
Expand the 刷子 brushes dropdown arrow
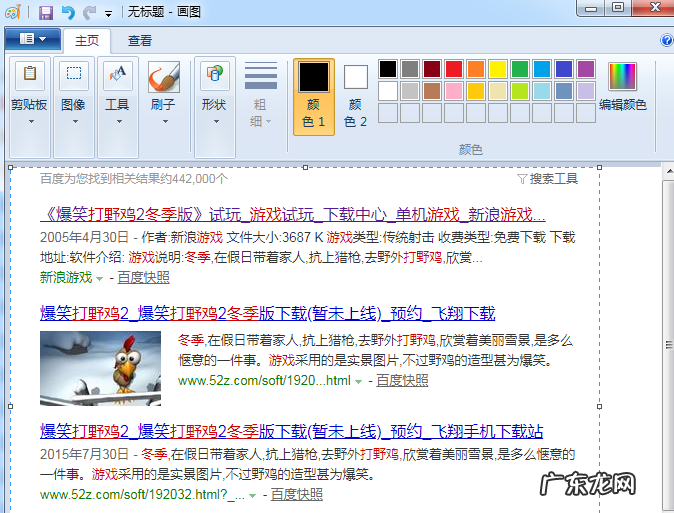(x=165, y=122)
